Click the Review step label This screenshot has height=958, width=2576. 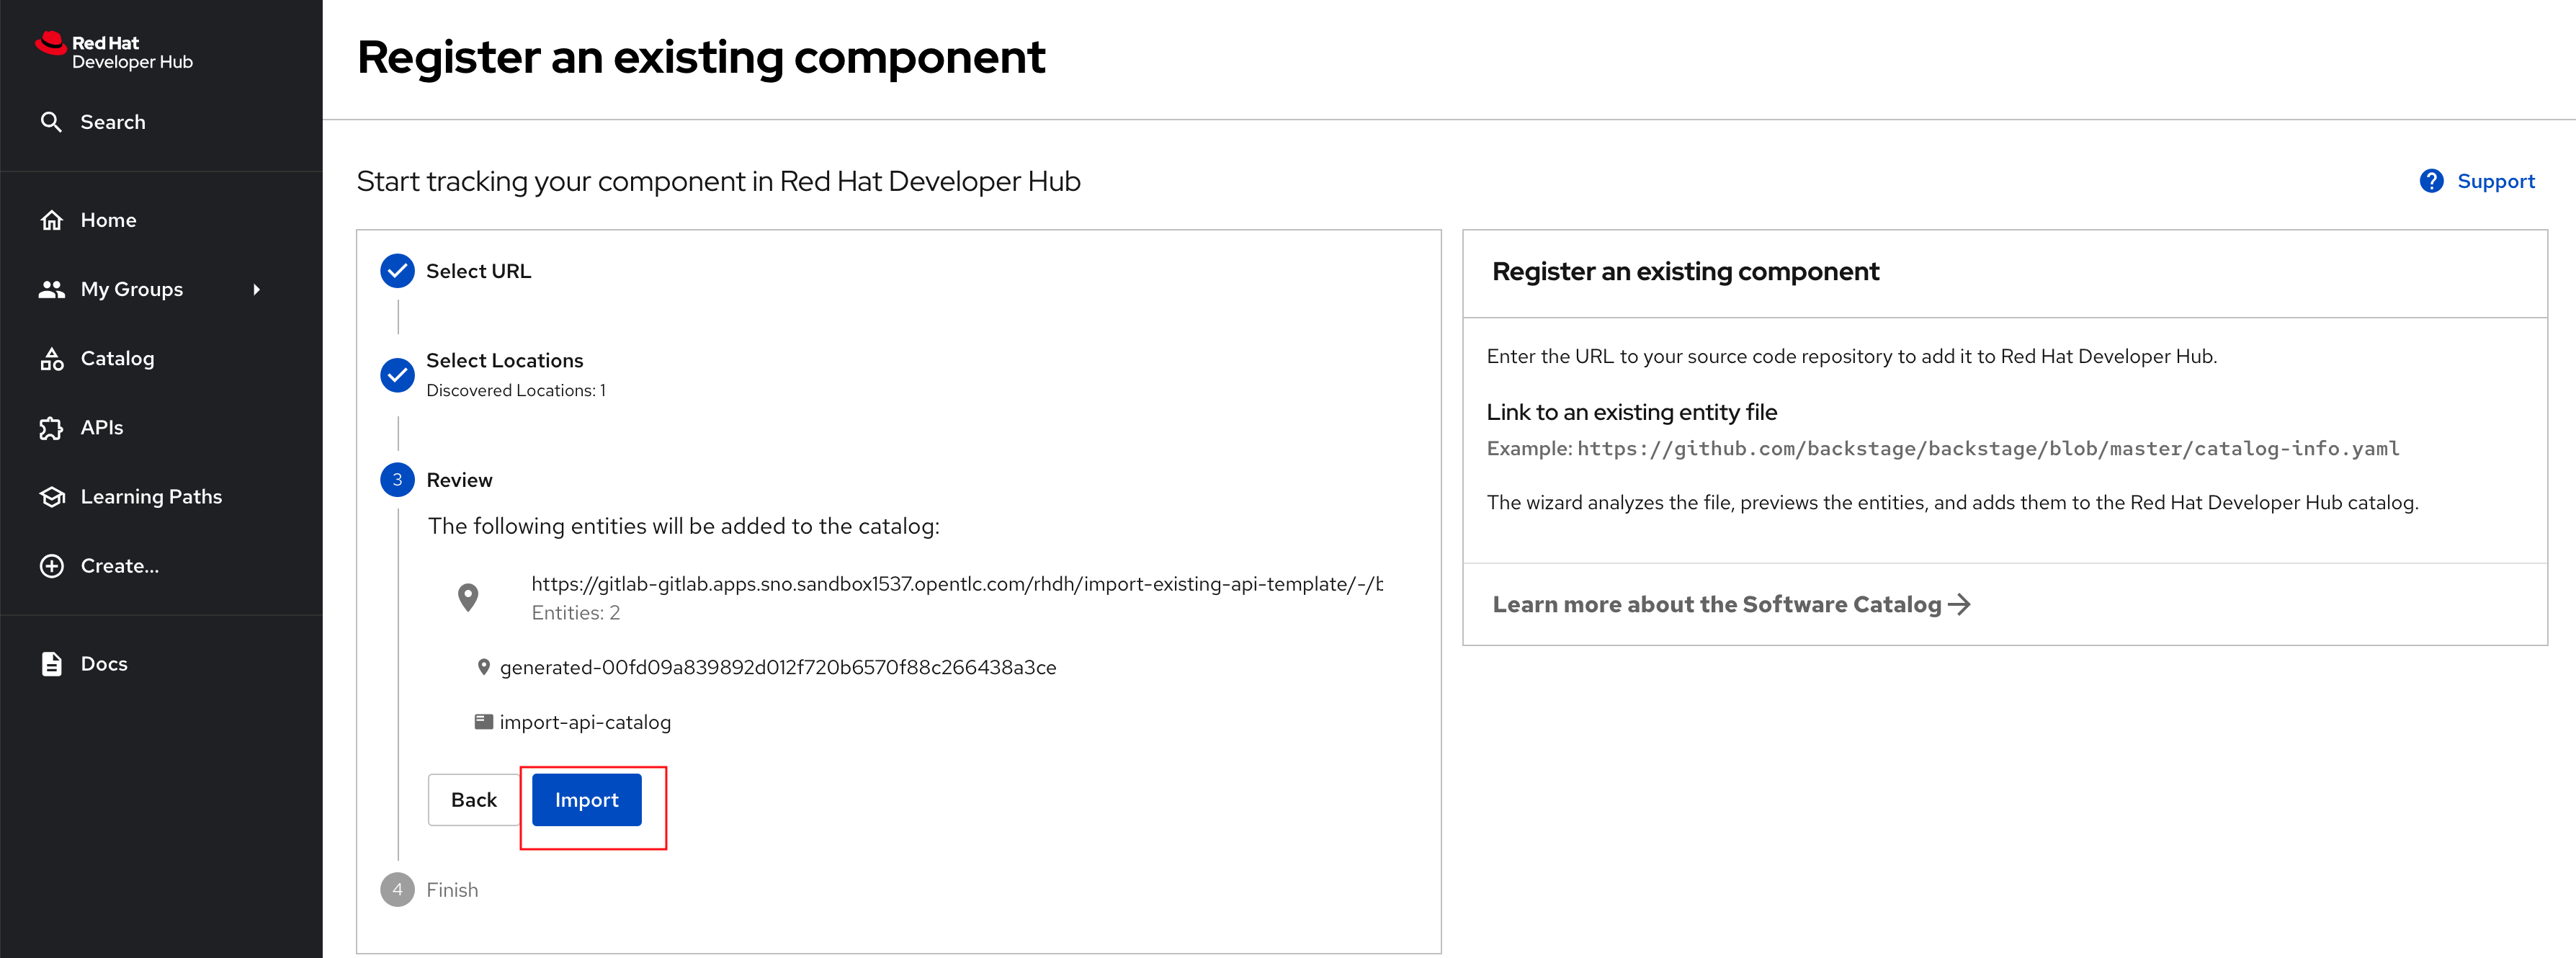click(x=459, y=480)
